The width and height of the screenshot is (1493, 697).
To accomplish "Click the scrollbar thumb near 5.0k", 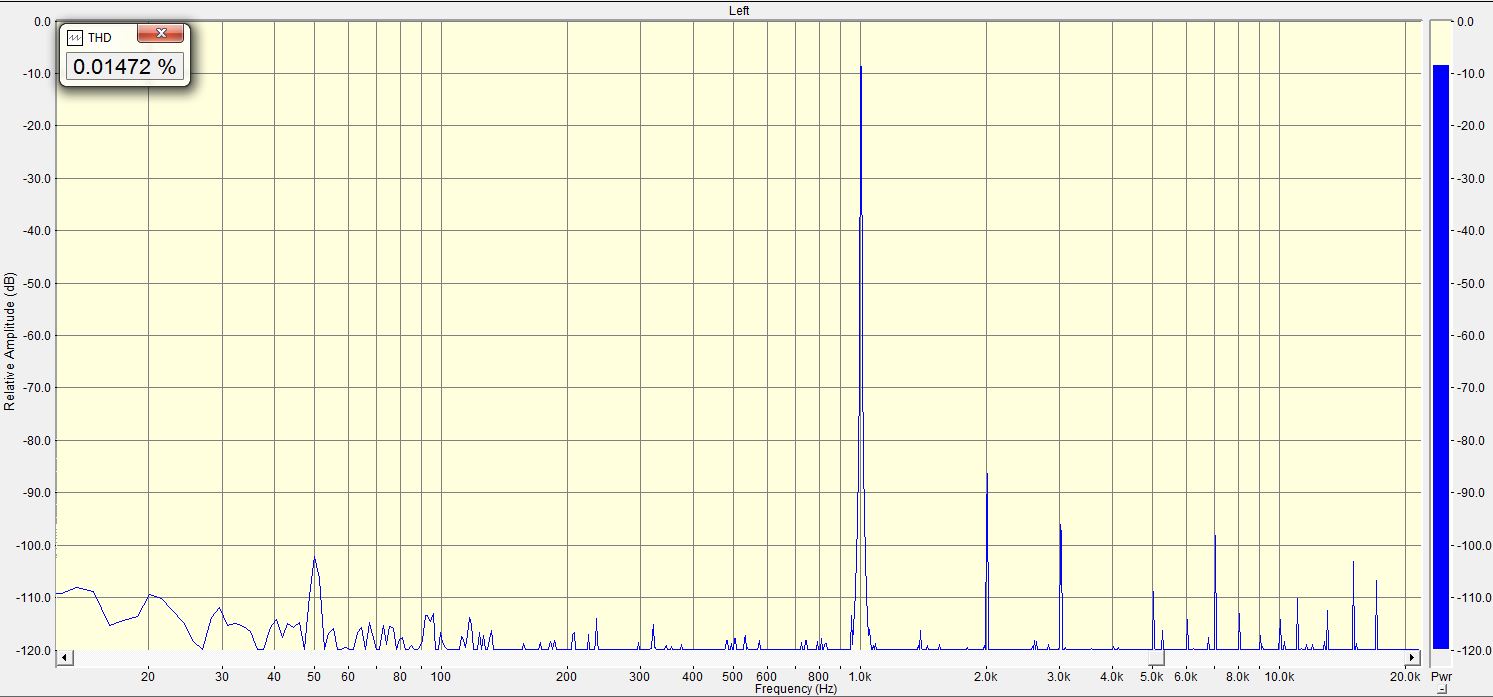I will pos(1157,658).
